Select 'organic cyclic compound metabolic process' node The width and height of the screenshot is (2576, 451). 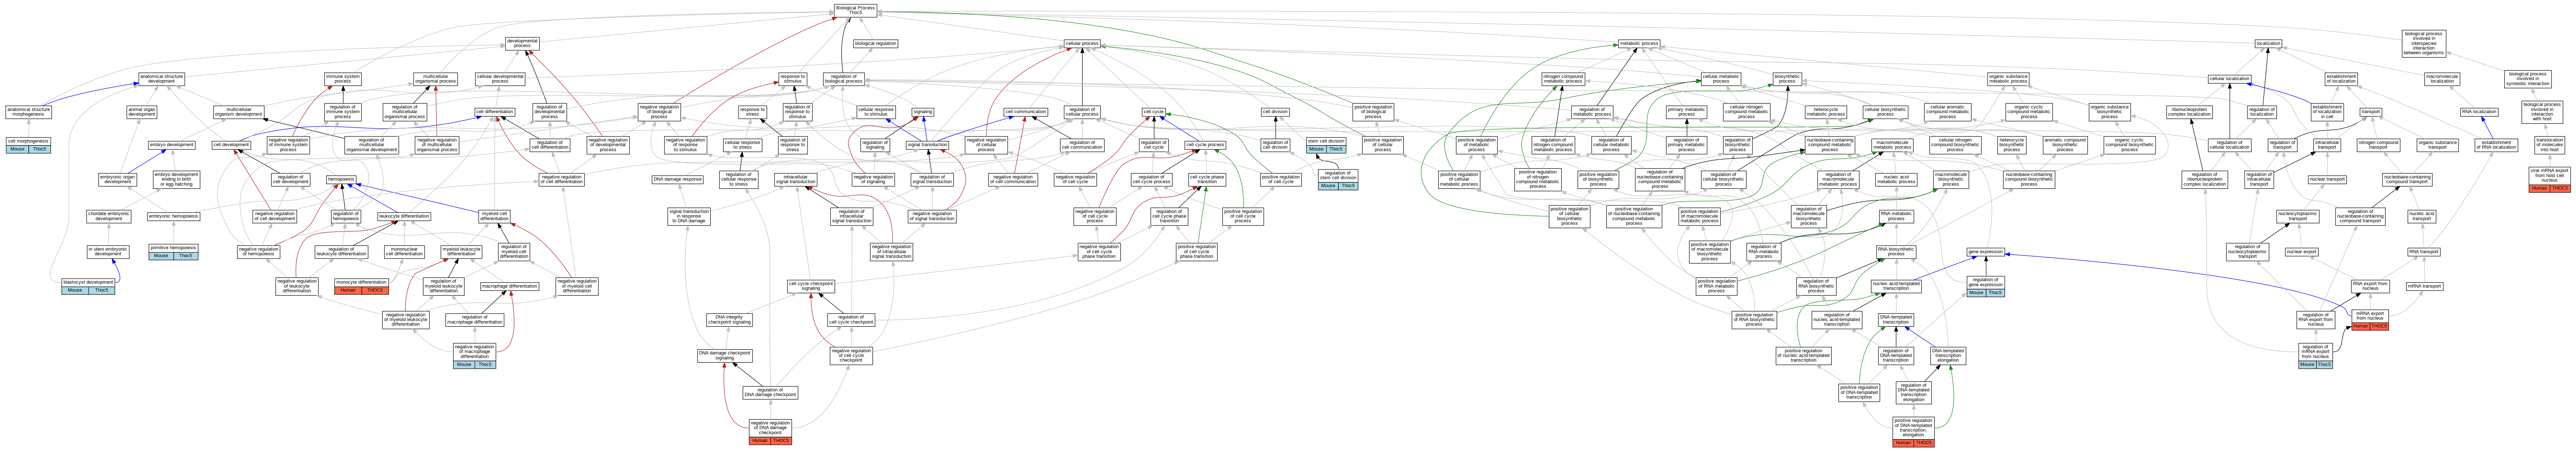coord(2028,112)
